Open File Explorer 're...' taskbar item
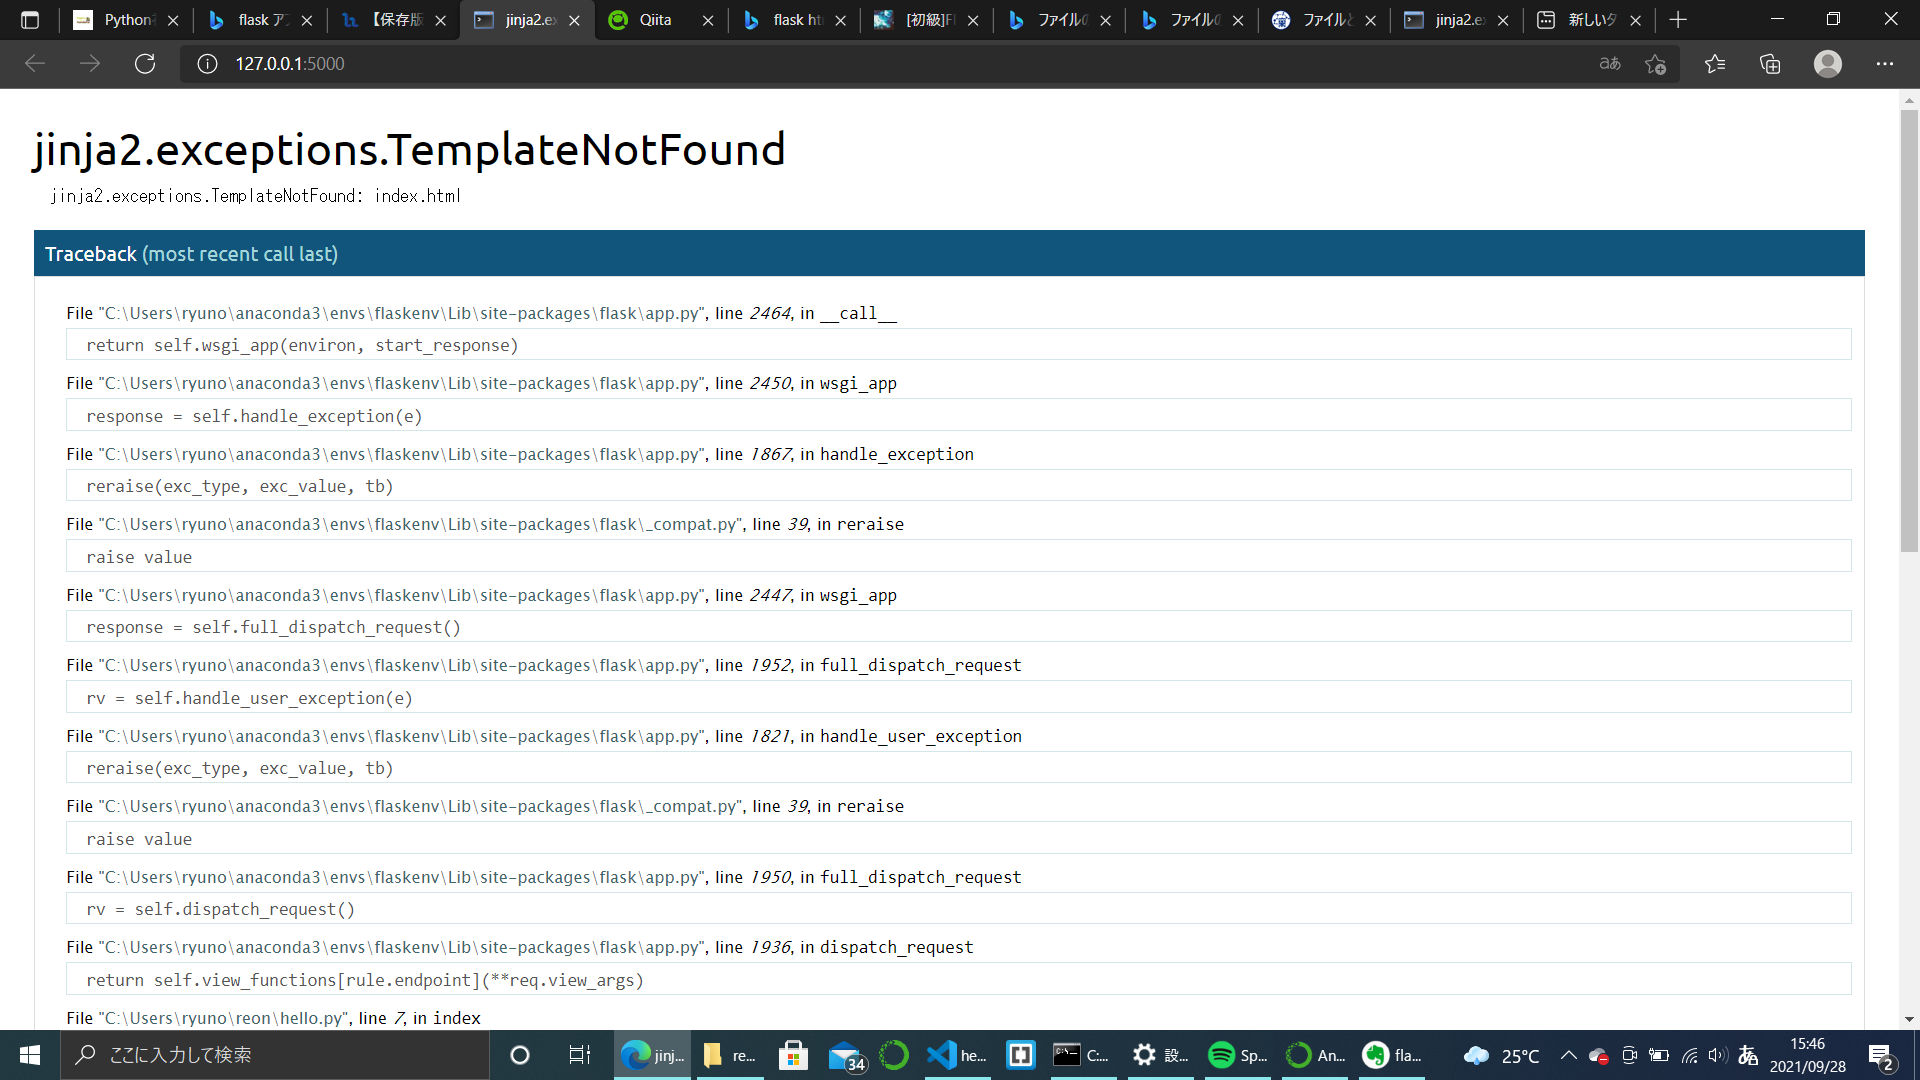This screenshot has width=1920, height=1080. pos(730,1055)
